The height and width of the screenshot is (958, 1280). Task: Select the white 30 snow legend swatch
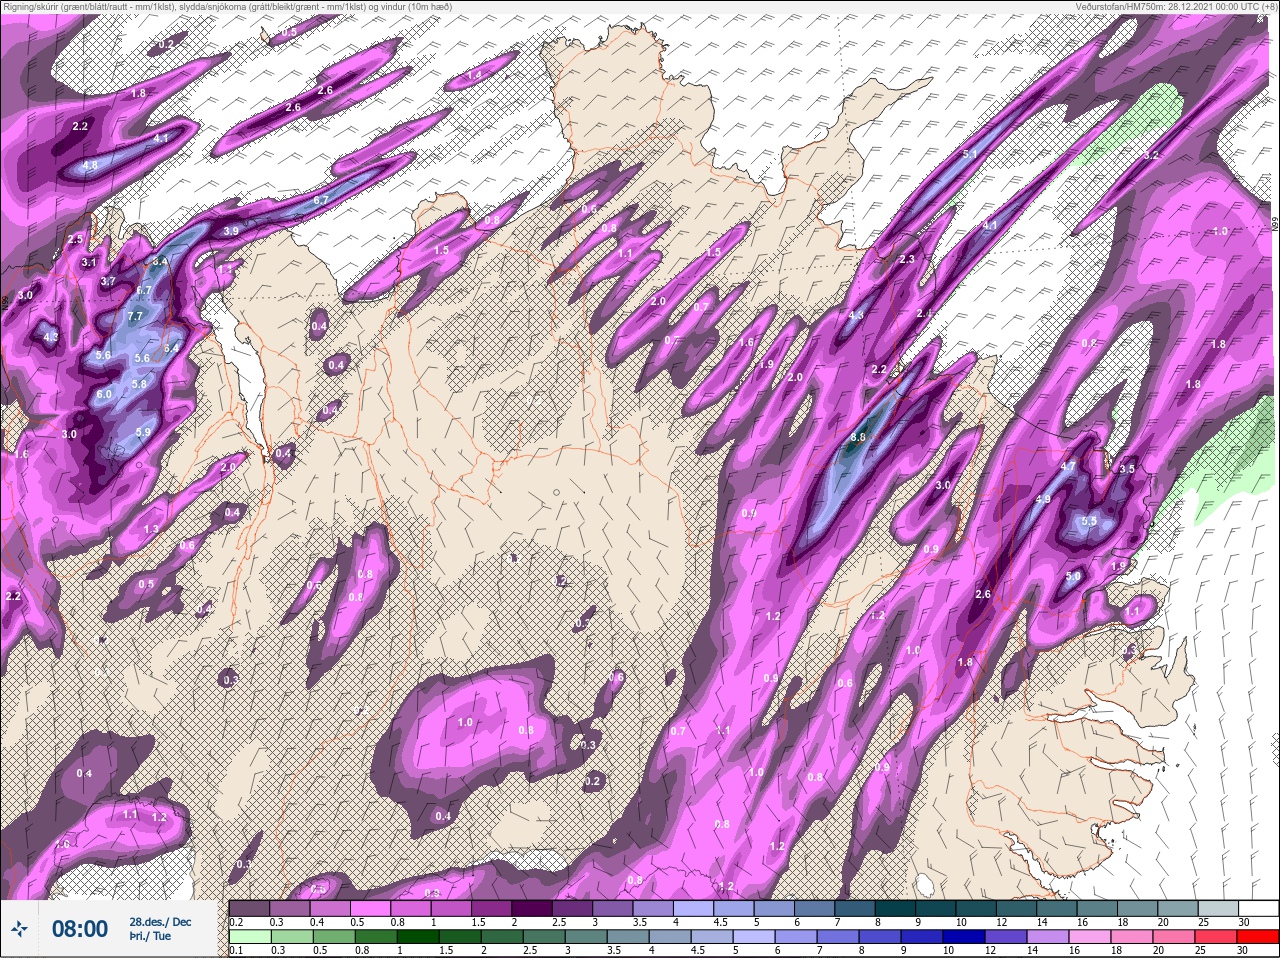click(1257, 908)
